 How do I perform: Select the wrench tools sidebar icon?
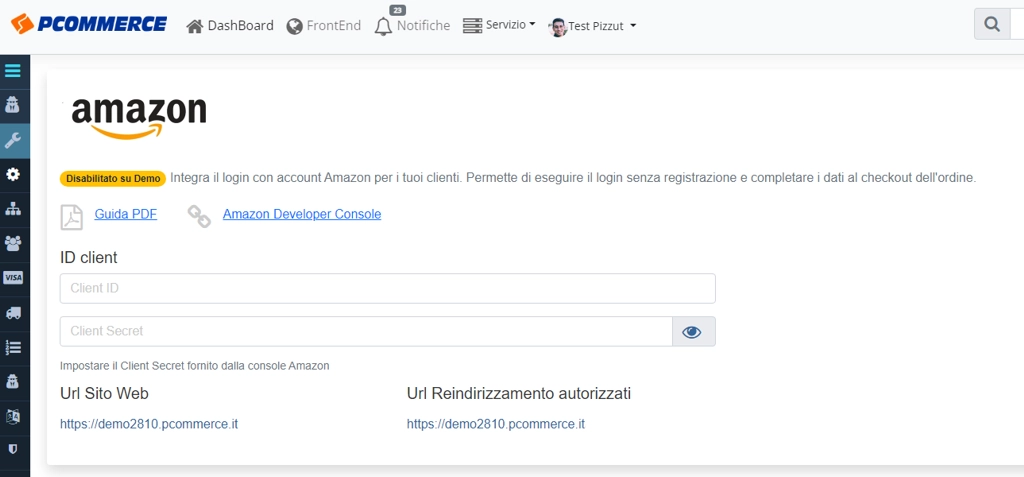(13, 140)
